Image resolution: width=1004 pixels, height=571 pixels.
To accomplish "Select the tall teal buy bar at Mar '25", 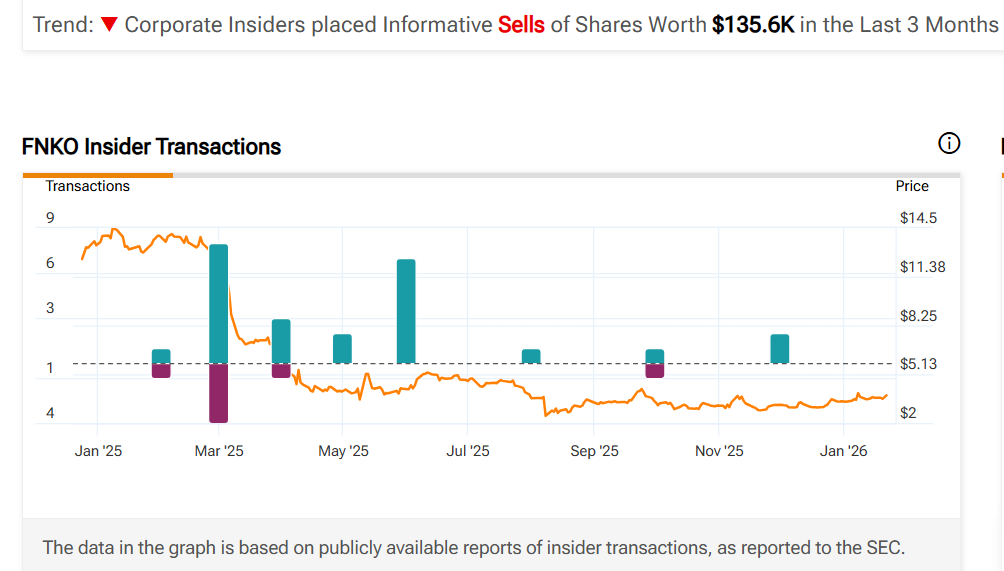I will 219,303.
